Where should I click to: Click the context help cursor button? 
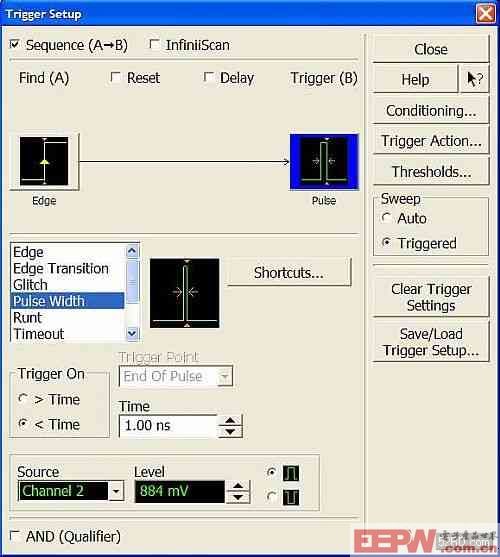(474, 79)
